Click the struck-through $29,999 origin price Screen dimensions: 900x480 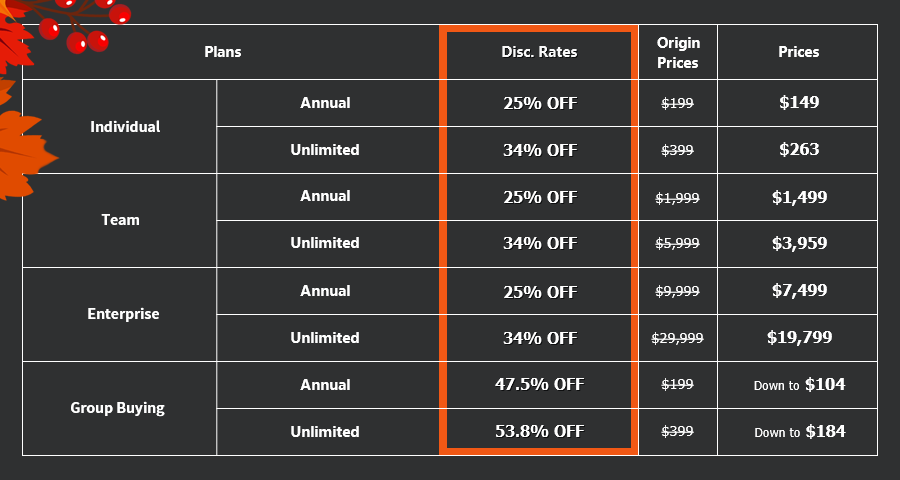click(x=677, y=338)
